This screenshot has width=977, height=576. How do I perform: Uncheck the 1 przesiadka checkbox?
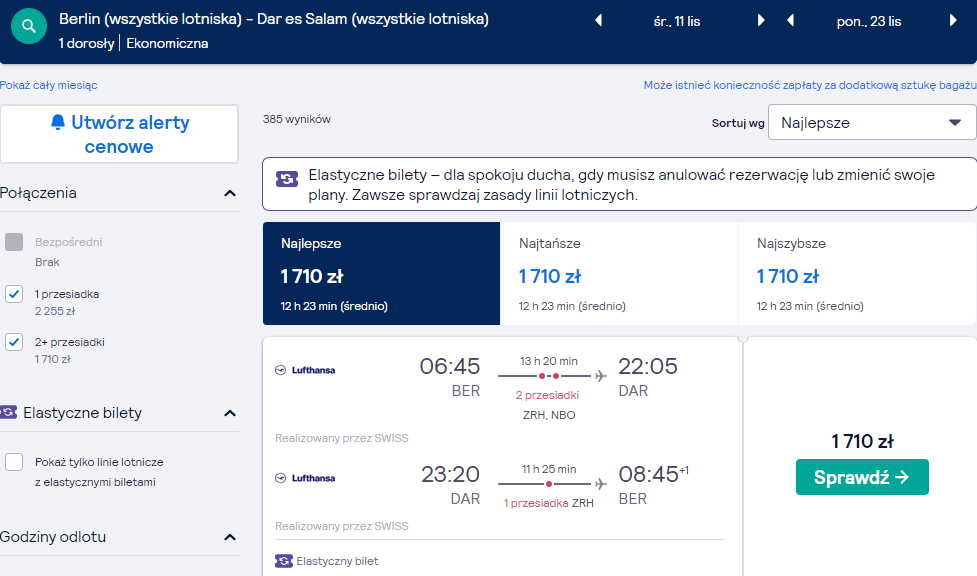click(x=14, y=294)
